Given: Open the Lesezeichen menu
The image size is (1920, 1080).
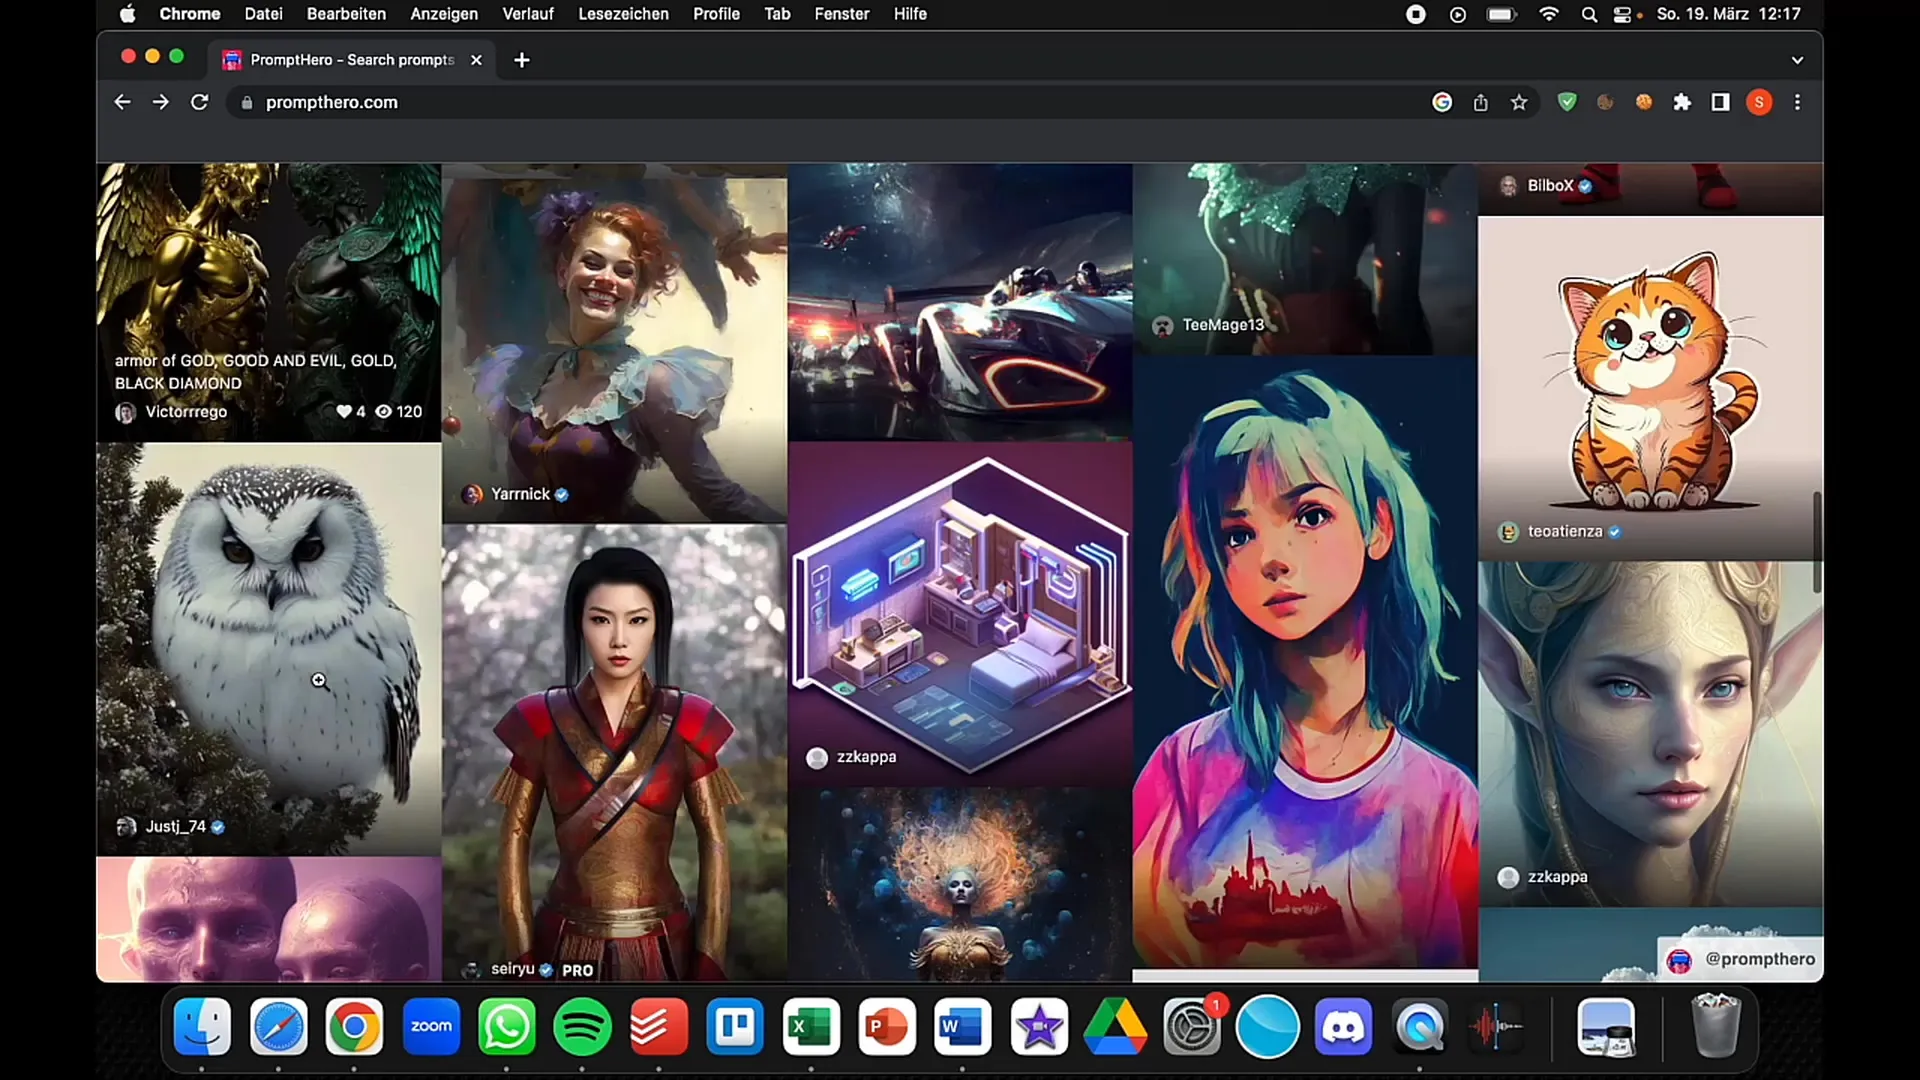Looking at the screenshot, I should coord(623,14).
